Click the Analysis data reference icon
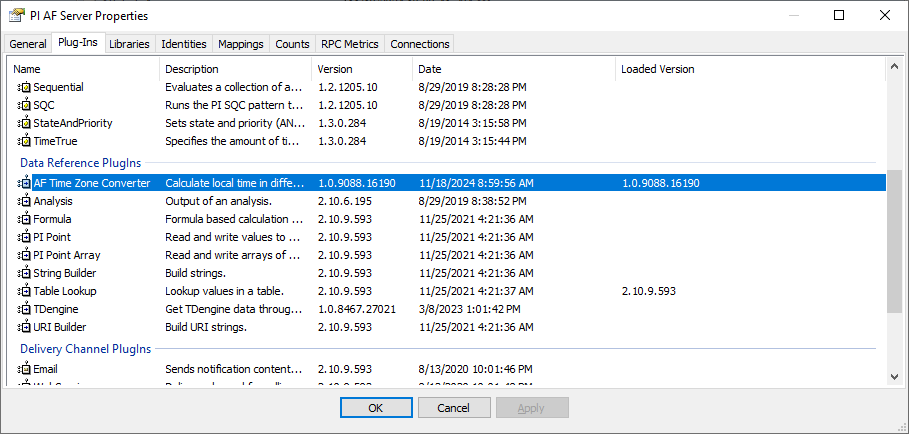The image size is (909, 434). (24, 201)
